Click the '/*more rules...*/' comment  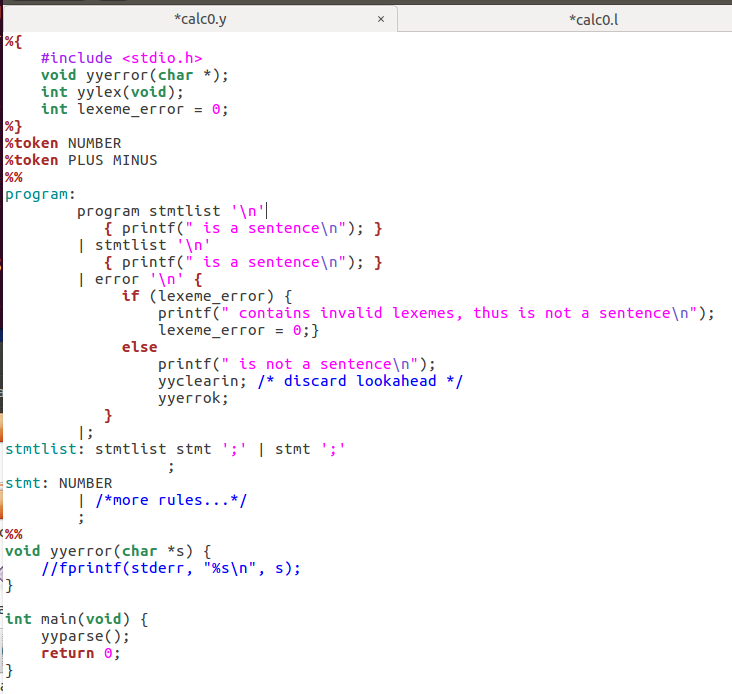[x=171, y=500]
